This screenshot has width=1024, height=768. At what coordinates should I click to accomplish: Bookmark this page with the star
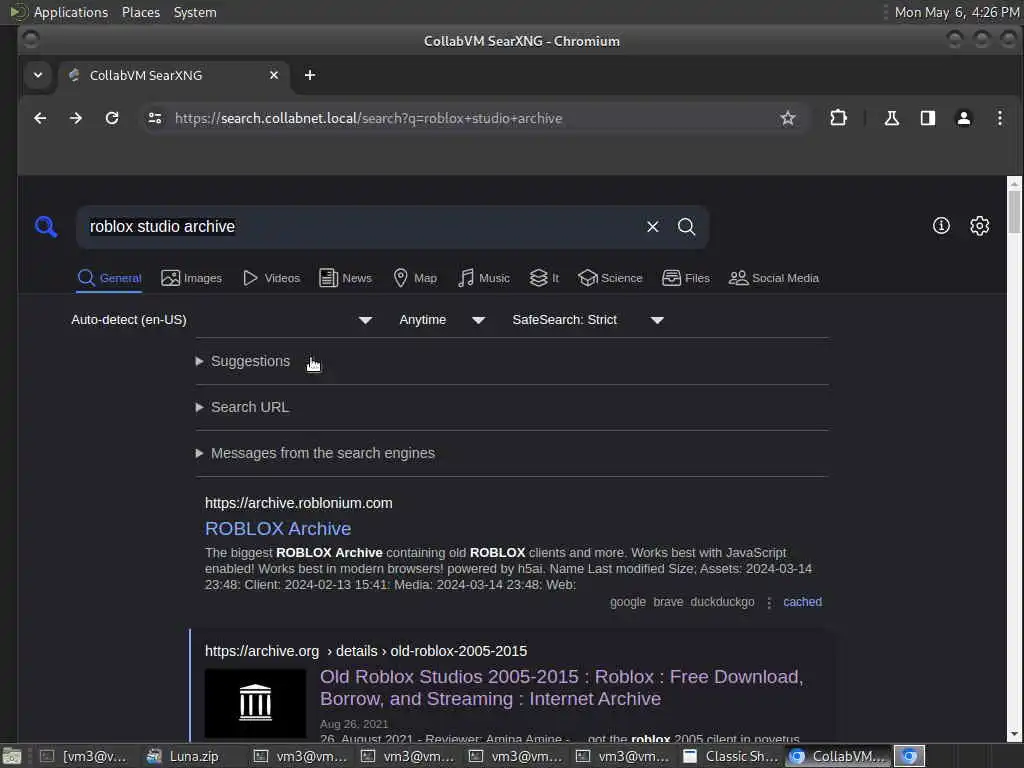tap(788, 118)
